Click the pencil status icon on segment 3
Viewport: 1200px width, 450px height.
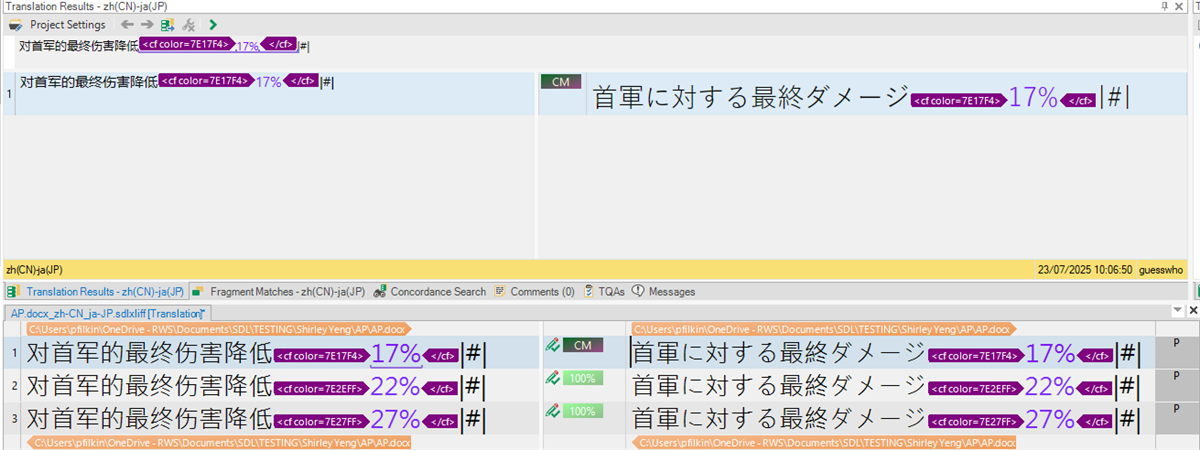(x=551, y=411)
